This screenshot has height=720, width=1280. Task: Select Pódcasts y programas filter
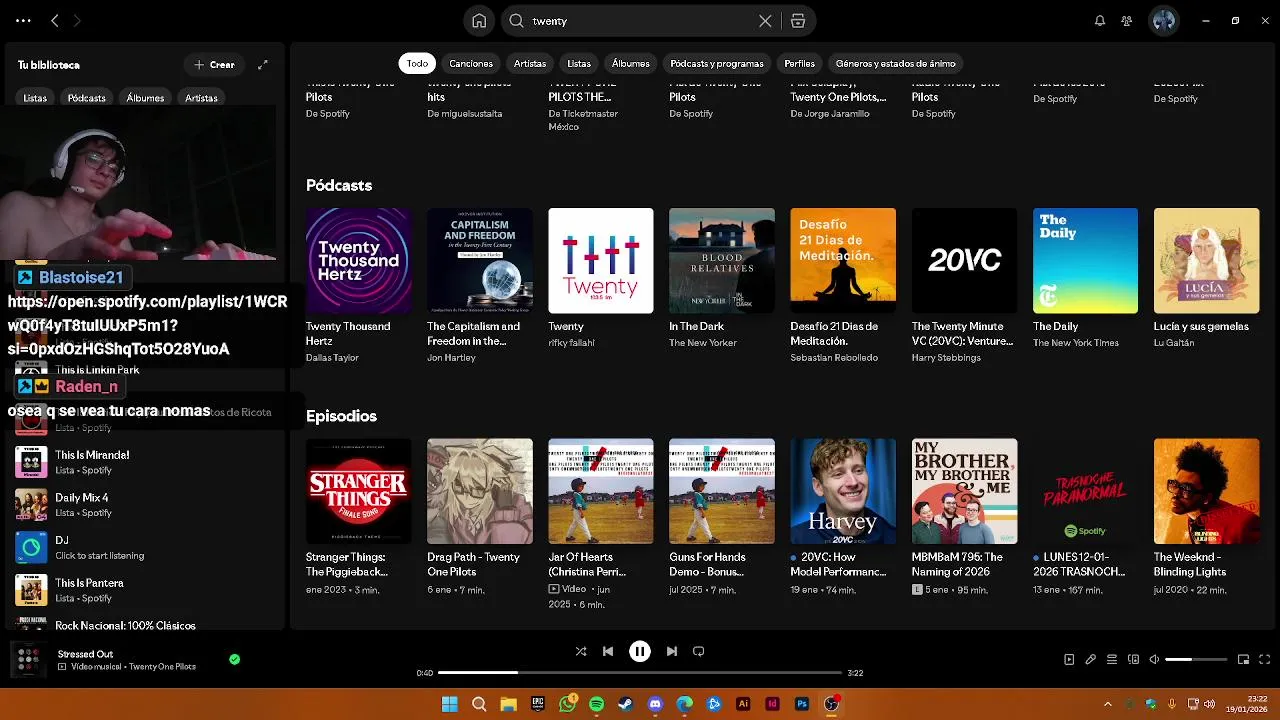(x=717, y=63)
